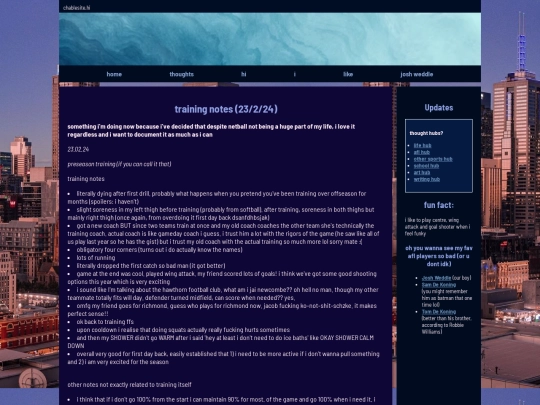
Task: Open the writing hub link
Action: point(427,179)
